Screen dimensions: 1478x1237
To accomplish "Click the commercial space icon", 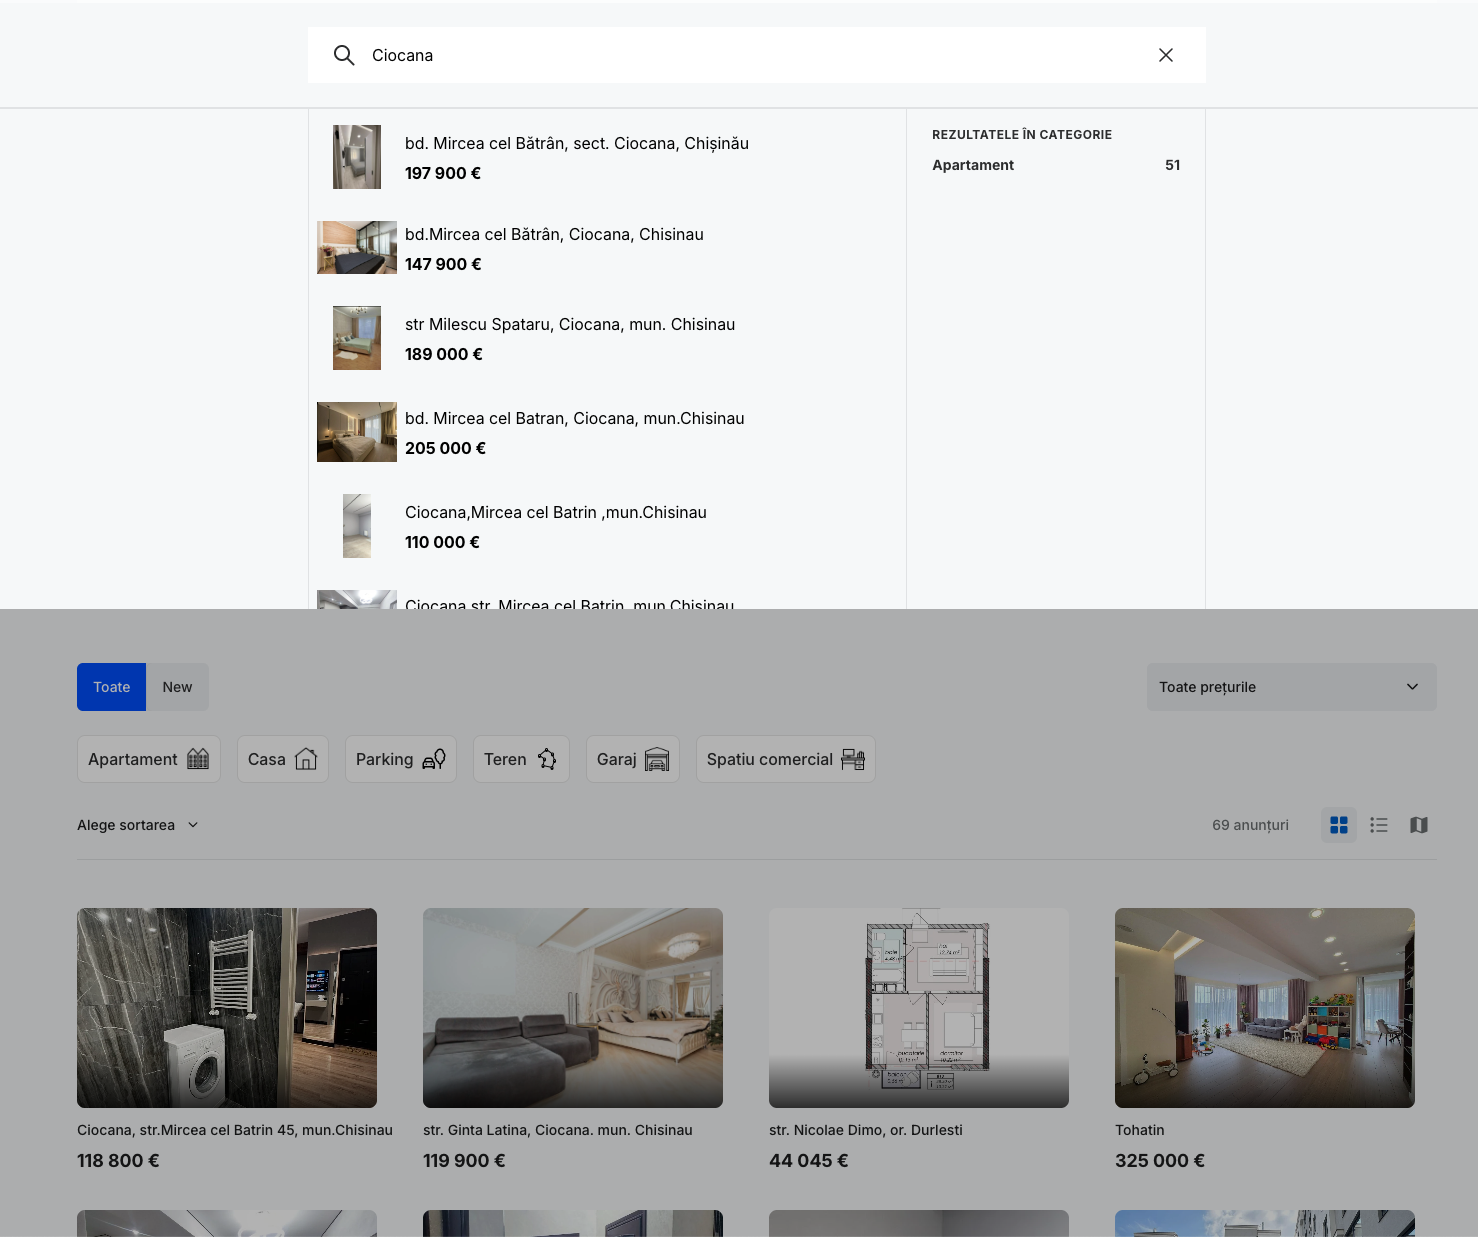I will tap(853, 759).
